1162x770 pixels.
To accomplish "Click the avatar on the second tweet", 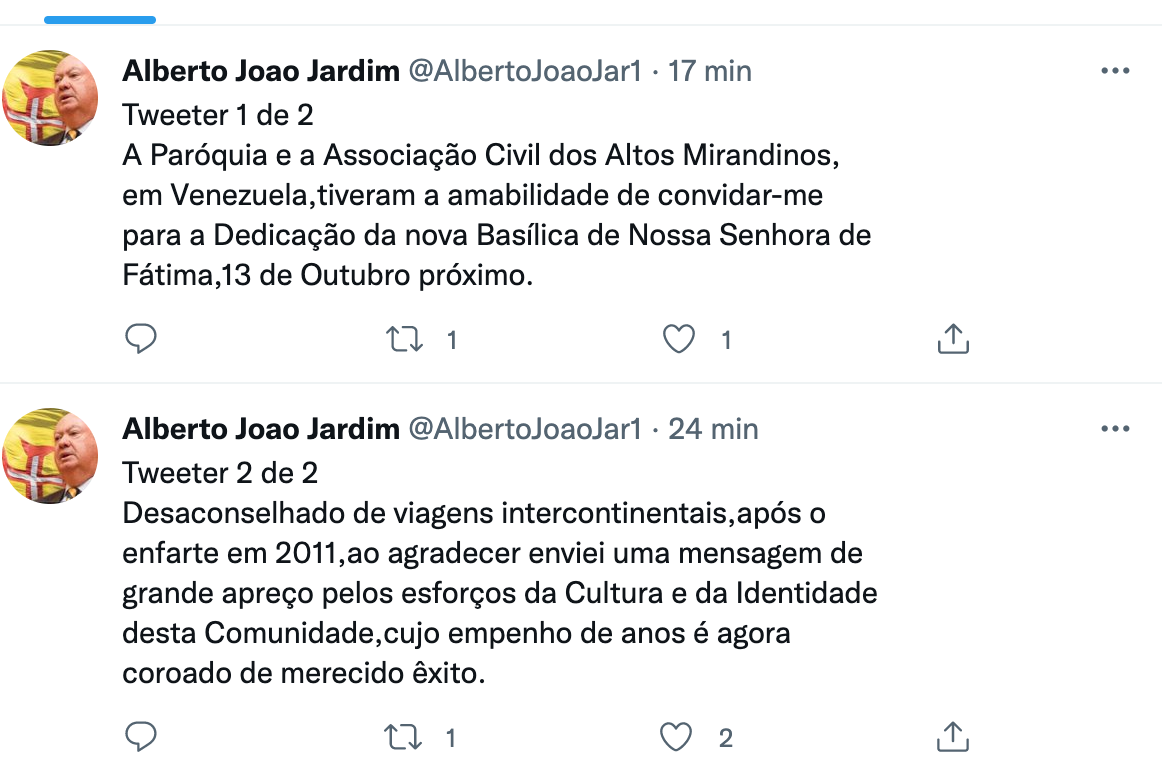I will tap(50, 456).
